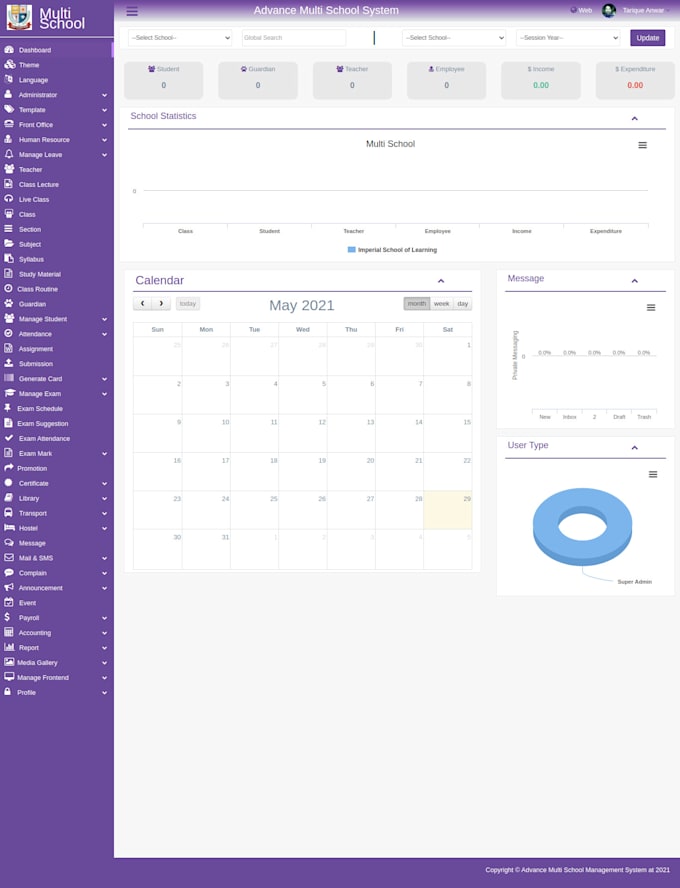Click the Syllabus icon in sidebar
This screenshot has height=888, width=680.
click(8, 259)
